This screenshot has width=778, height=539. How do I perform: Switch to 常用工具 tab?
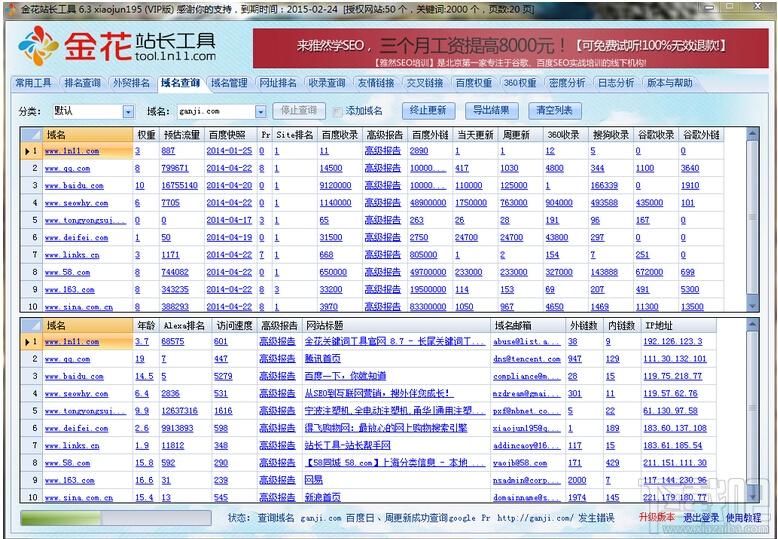(33, 83)
